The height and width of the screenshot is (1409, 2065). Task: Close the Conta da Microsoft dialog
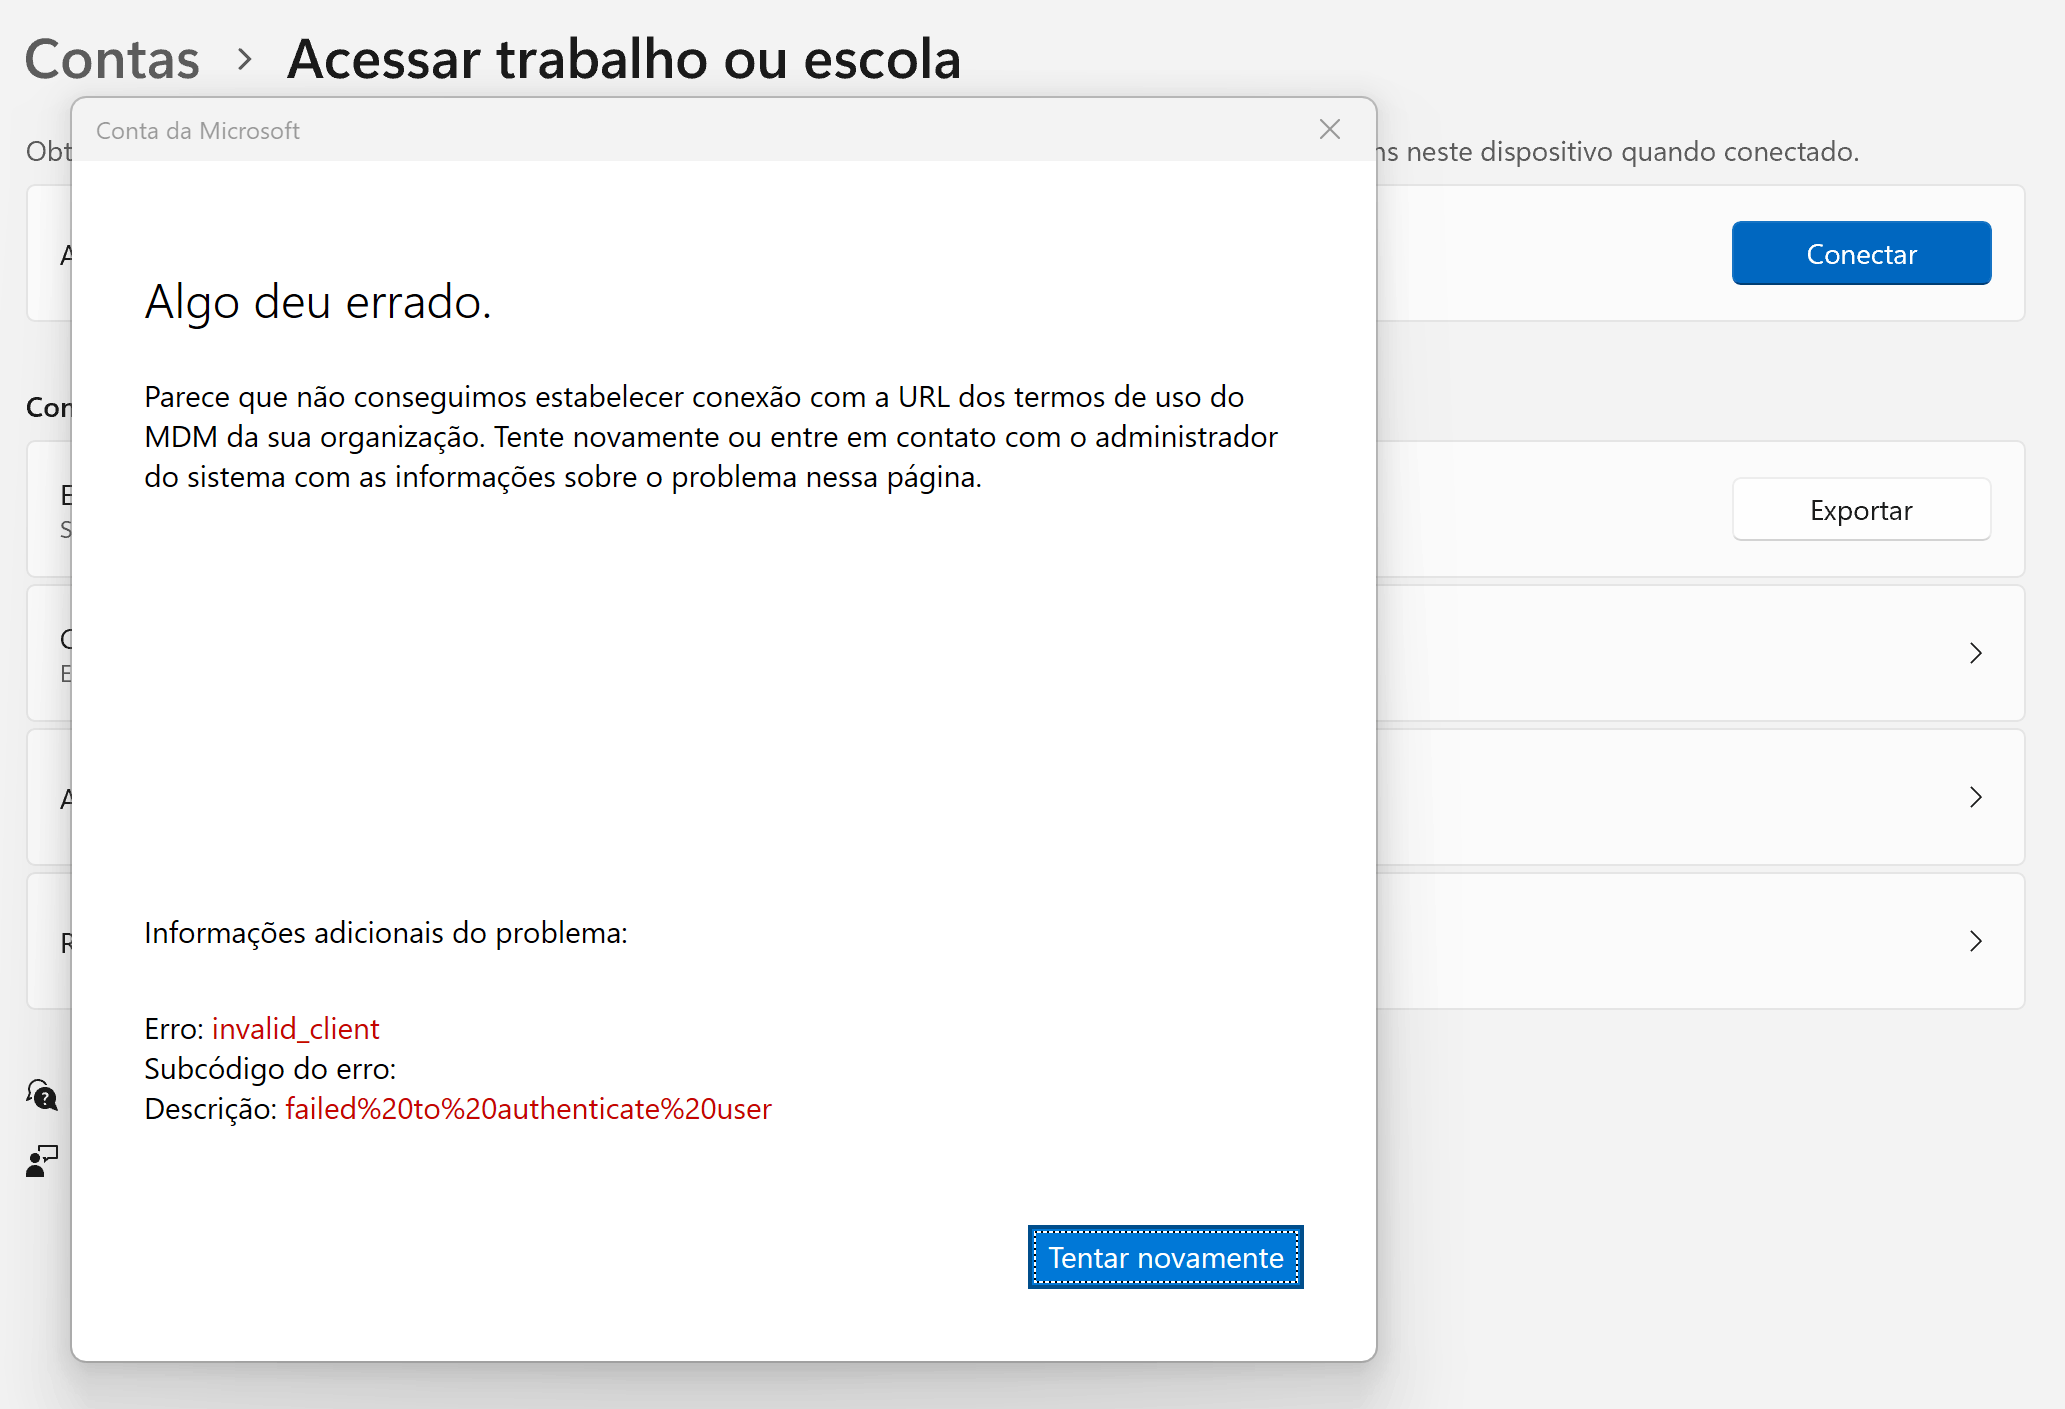pyautogui.click(x=1329, y=130)
